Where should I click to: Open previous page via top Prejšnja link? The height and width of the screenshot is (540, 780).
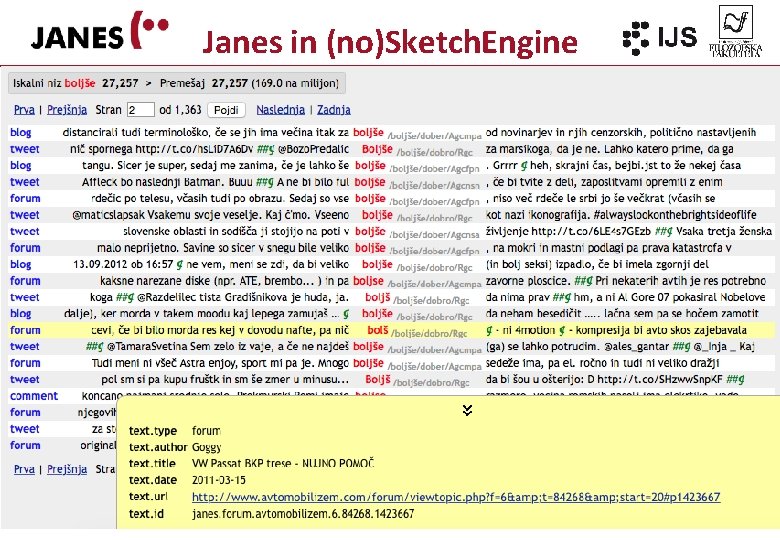coord(67,109)
